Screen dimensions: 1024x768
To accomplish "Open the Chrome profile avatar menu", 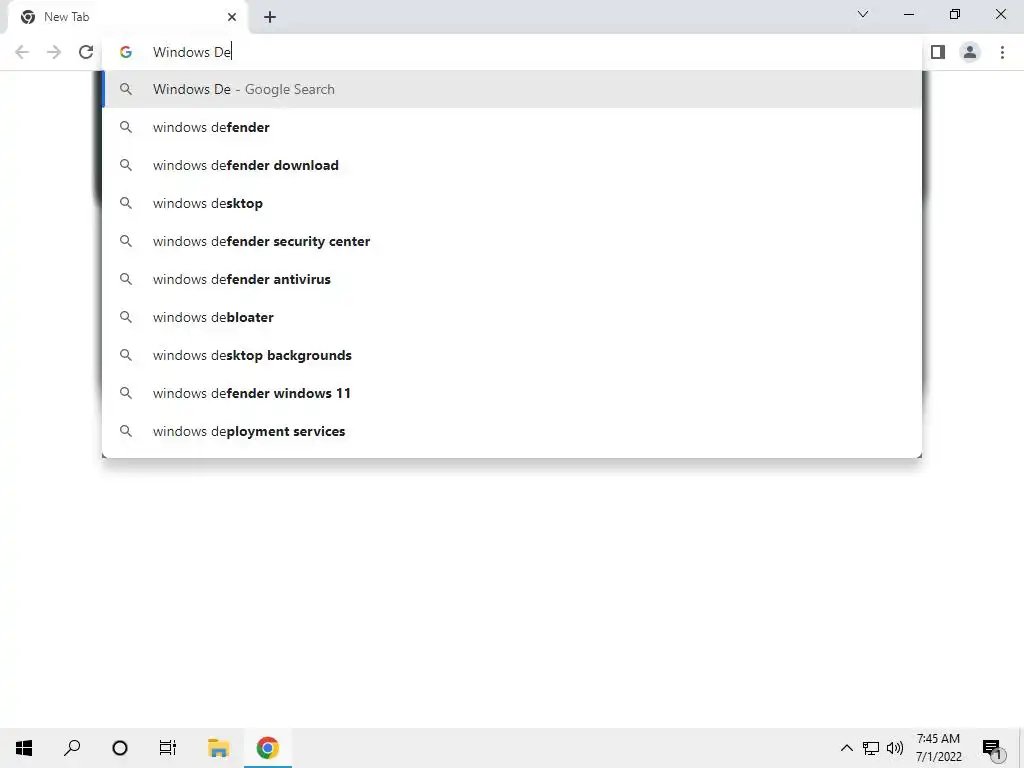I will point(970,52).
